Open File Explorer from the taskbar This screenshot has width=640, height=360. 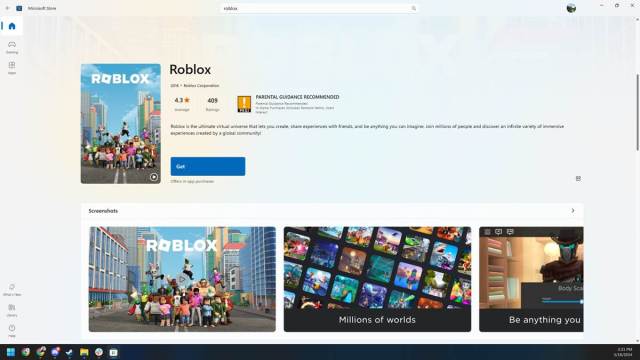(x=84, y=352)
